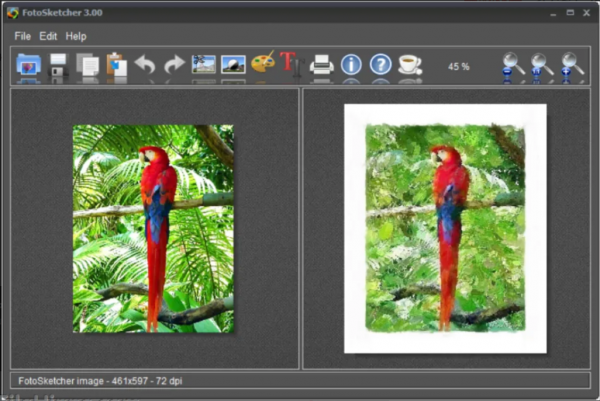Screen dimensions: 600x401
Task: Click the painted parrot result image
Action: pyautogui.click(x=445, y=228)
